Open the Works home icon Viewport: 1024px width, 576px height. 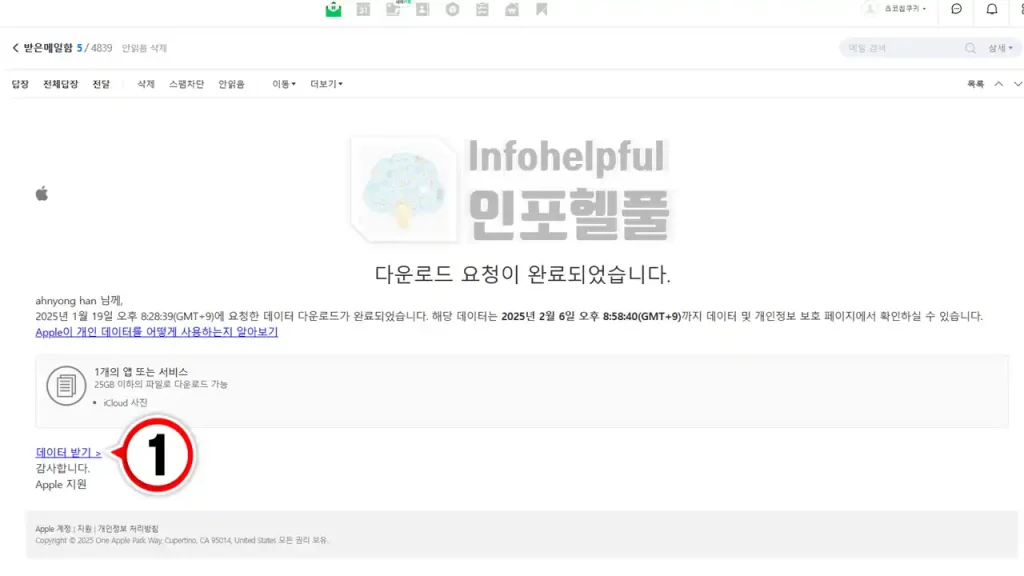[512, 9]
